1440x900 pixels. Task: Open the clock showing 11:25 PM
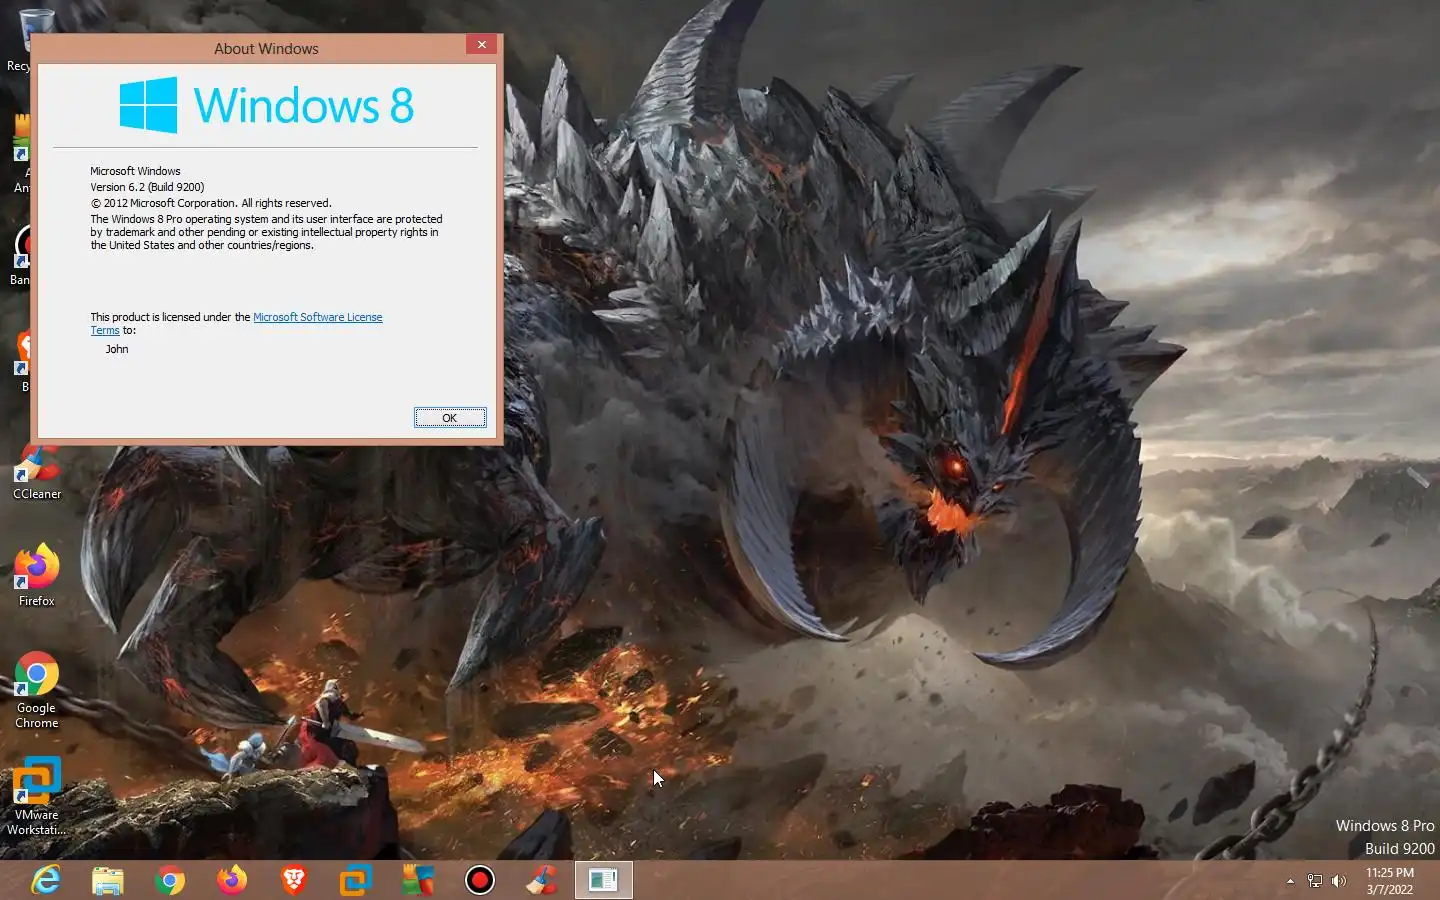pos(1390,881)
